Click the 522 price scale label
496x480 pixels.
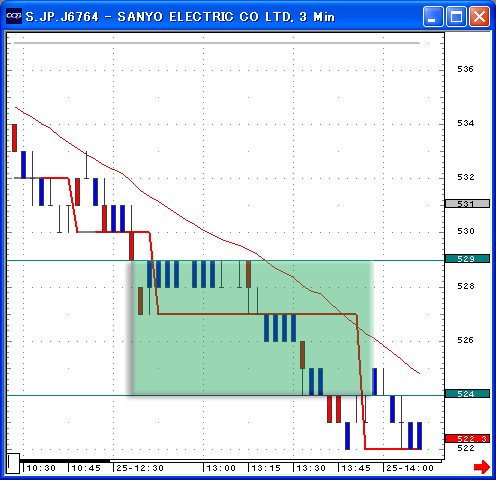(x=465, y=448)
